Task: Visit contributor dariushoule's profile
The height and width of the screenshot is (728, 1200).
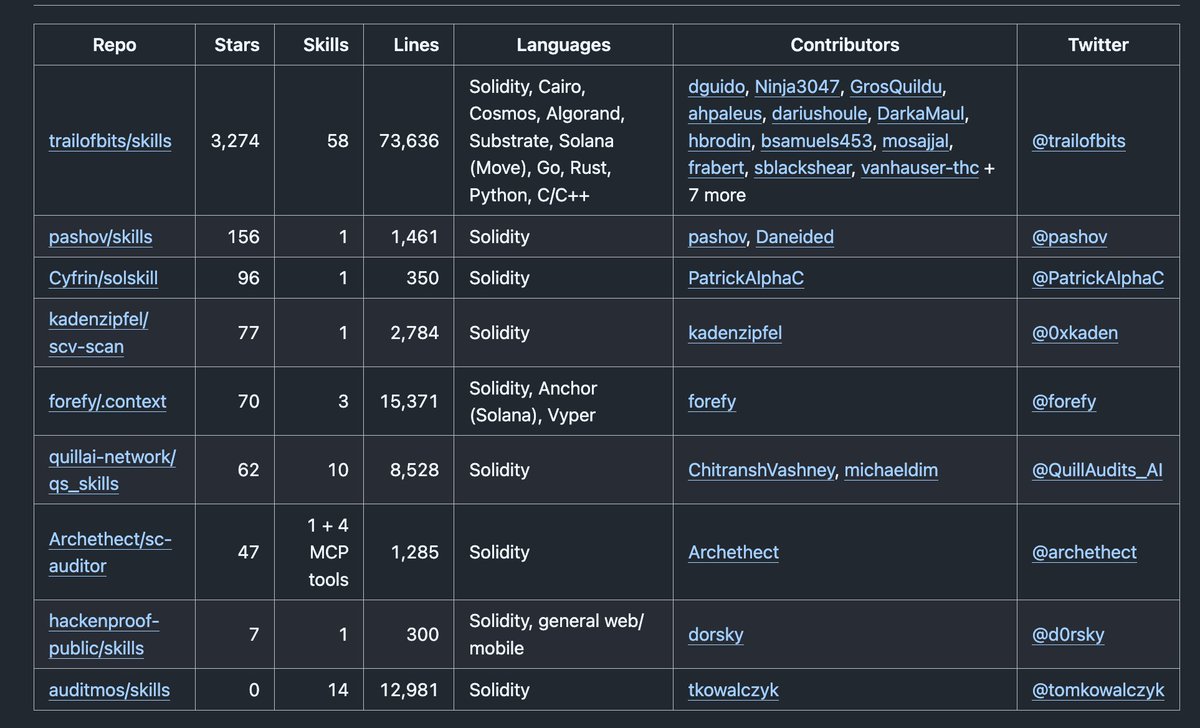Action: click(x=819, y=113)
